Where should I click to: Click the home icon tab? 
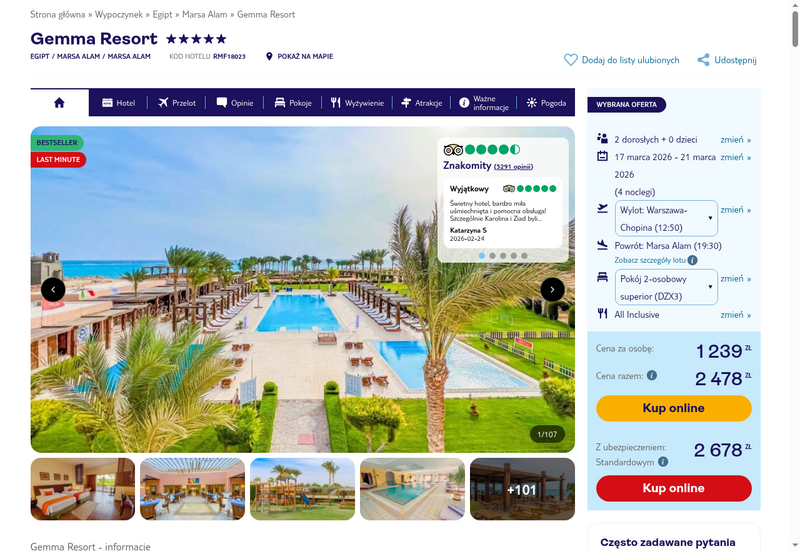pos(59,103)
